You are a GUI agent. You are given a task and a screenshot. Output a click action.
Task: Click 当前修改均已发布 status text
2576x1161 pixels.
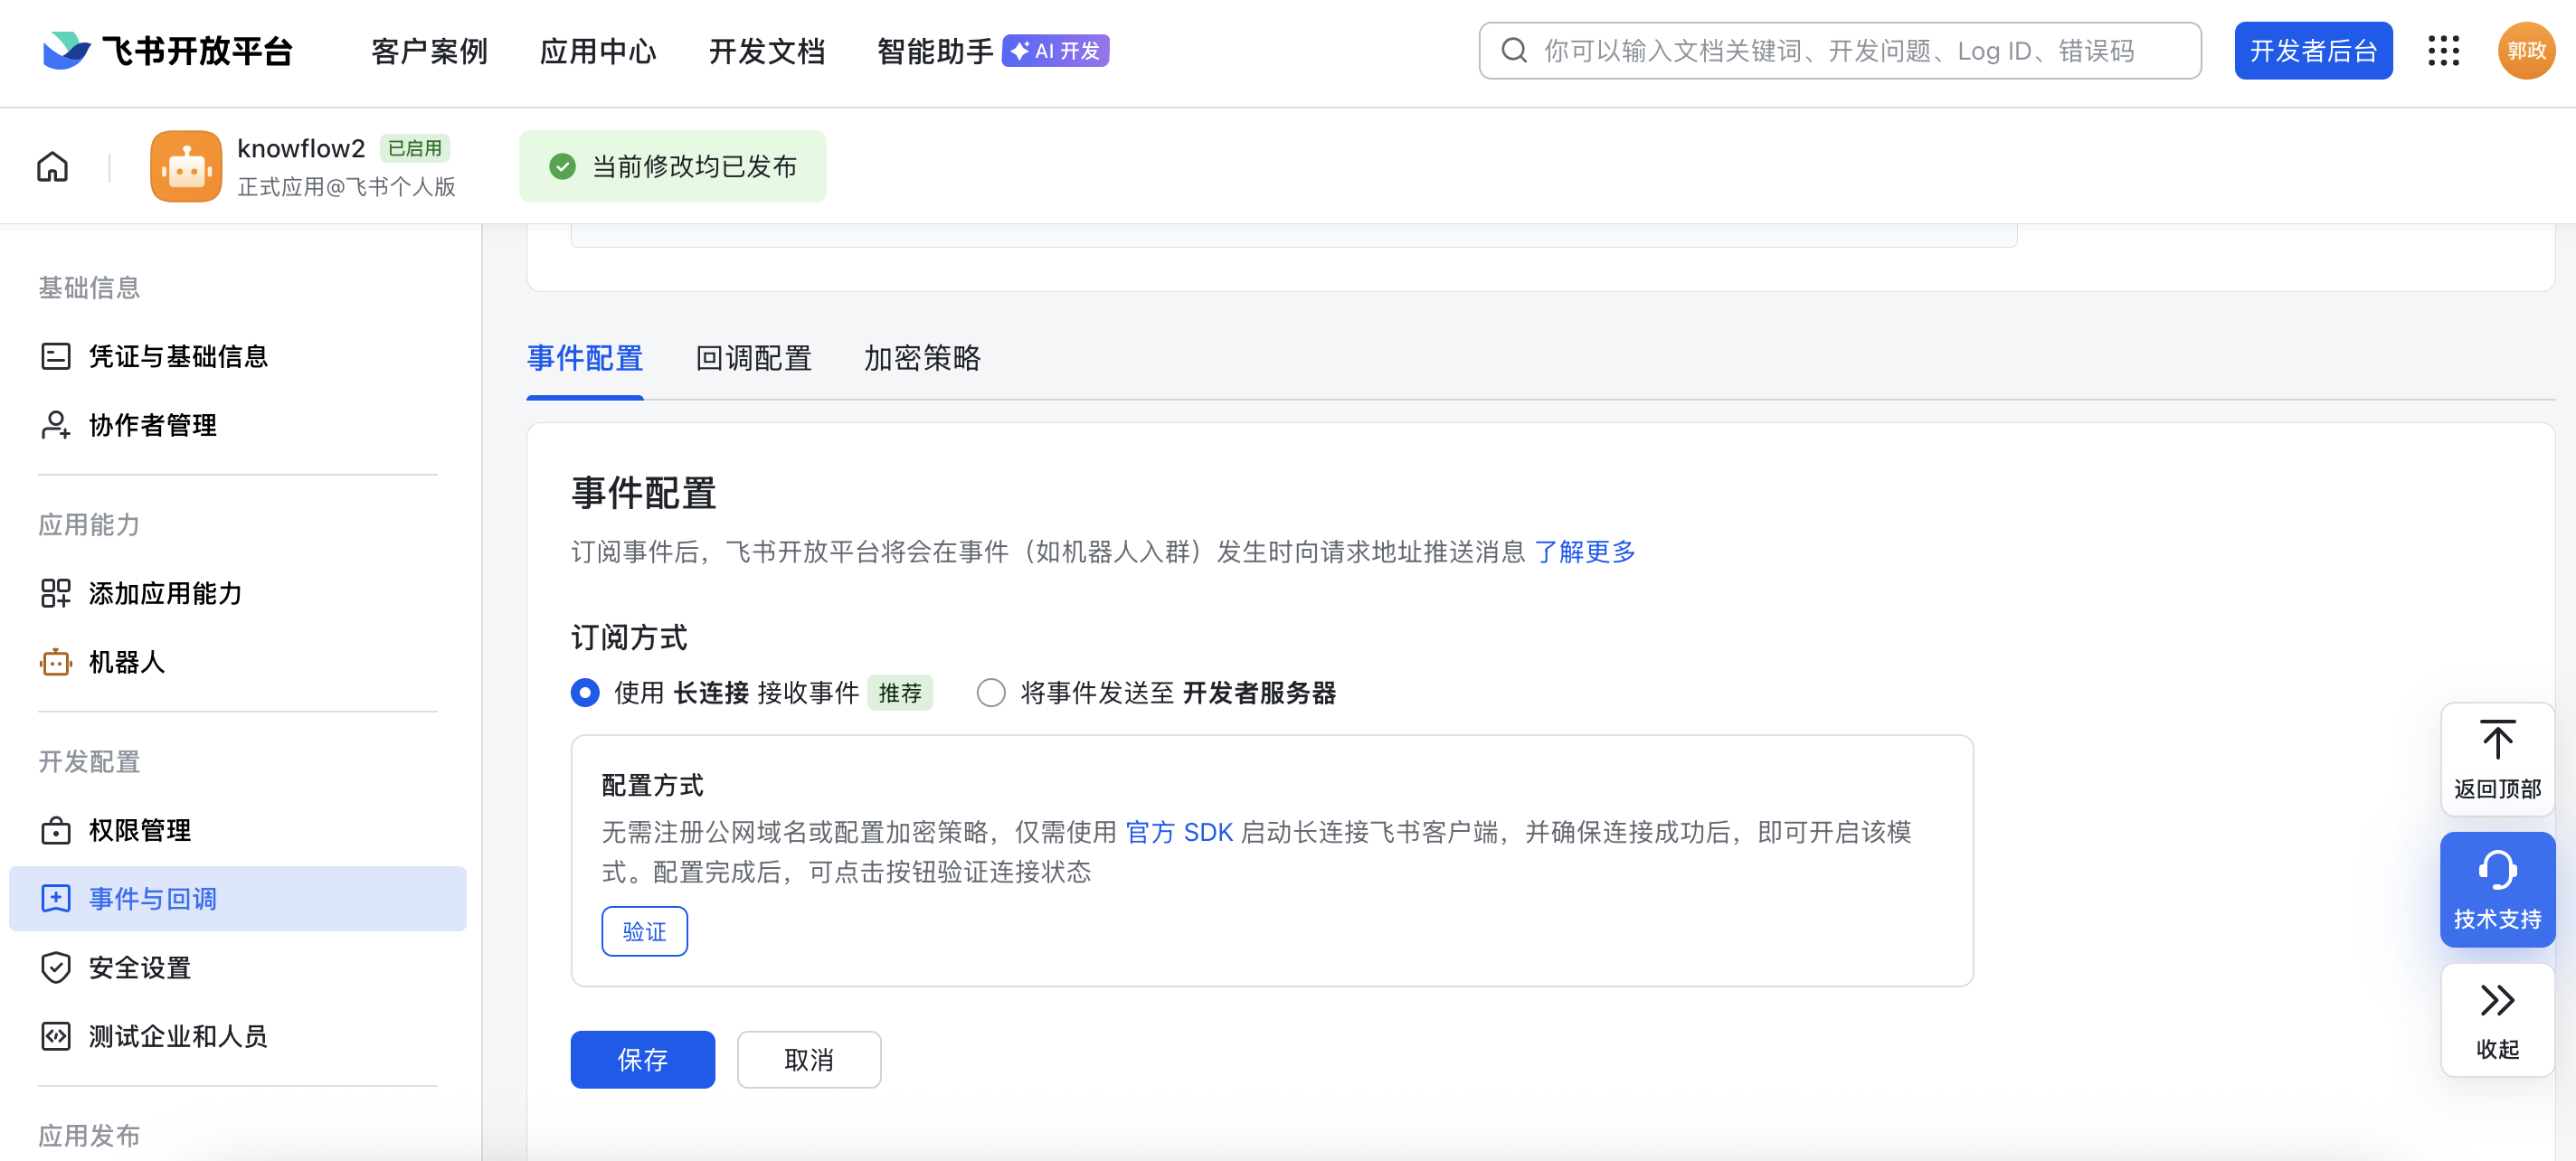point(694,166)
